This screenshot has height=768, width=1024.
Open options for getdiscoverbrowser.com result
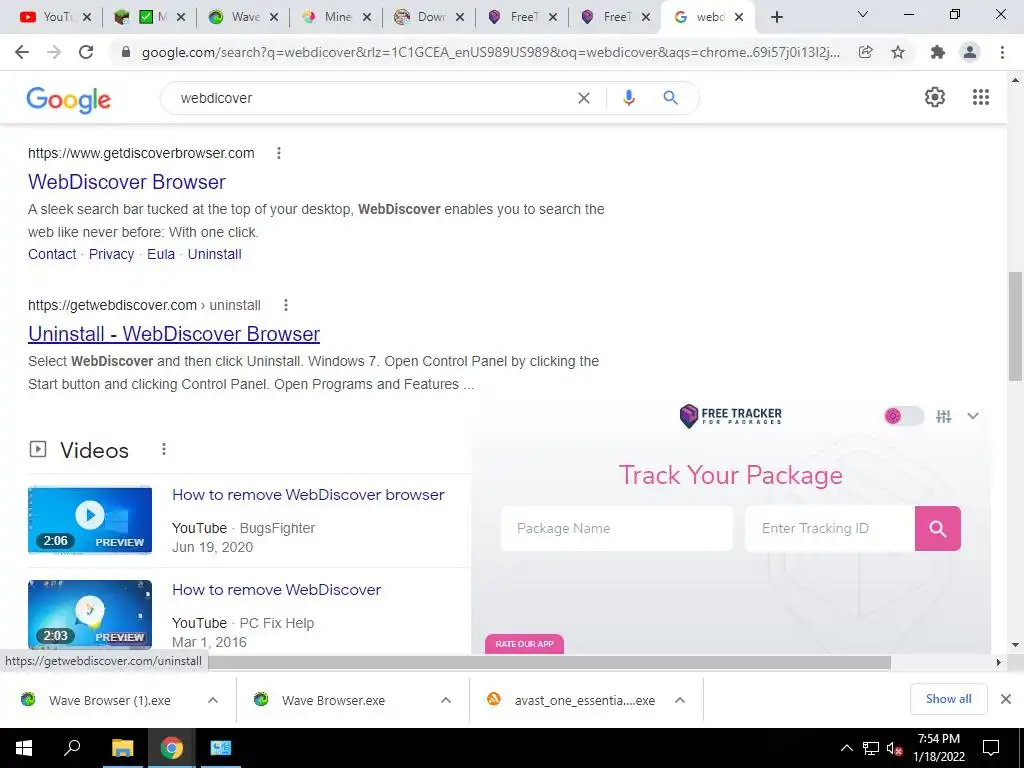pyautogui.click(x=279, y=153)
